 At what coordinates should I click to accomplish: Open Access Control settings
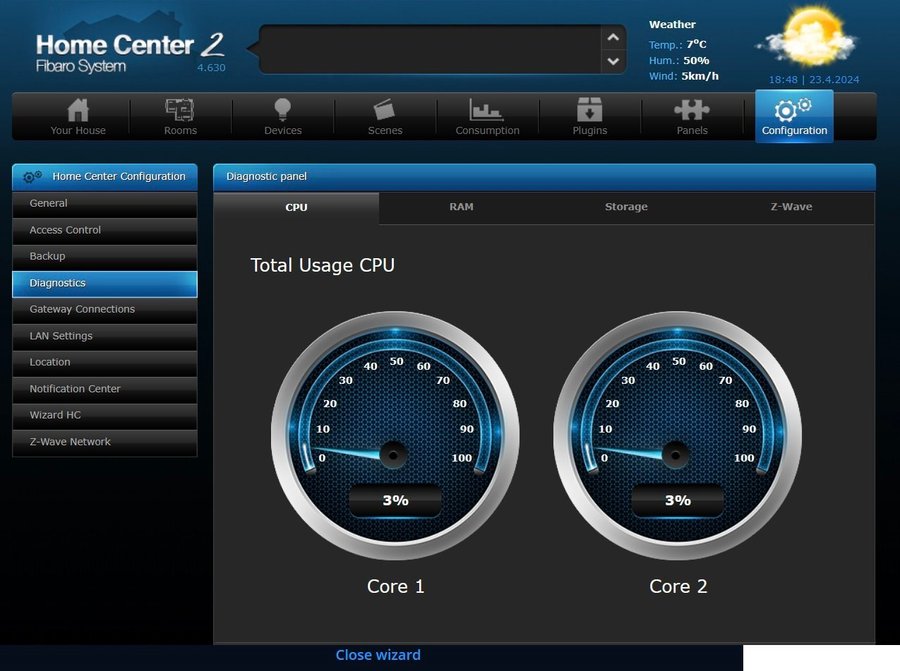coord(105,230)
